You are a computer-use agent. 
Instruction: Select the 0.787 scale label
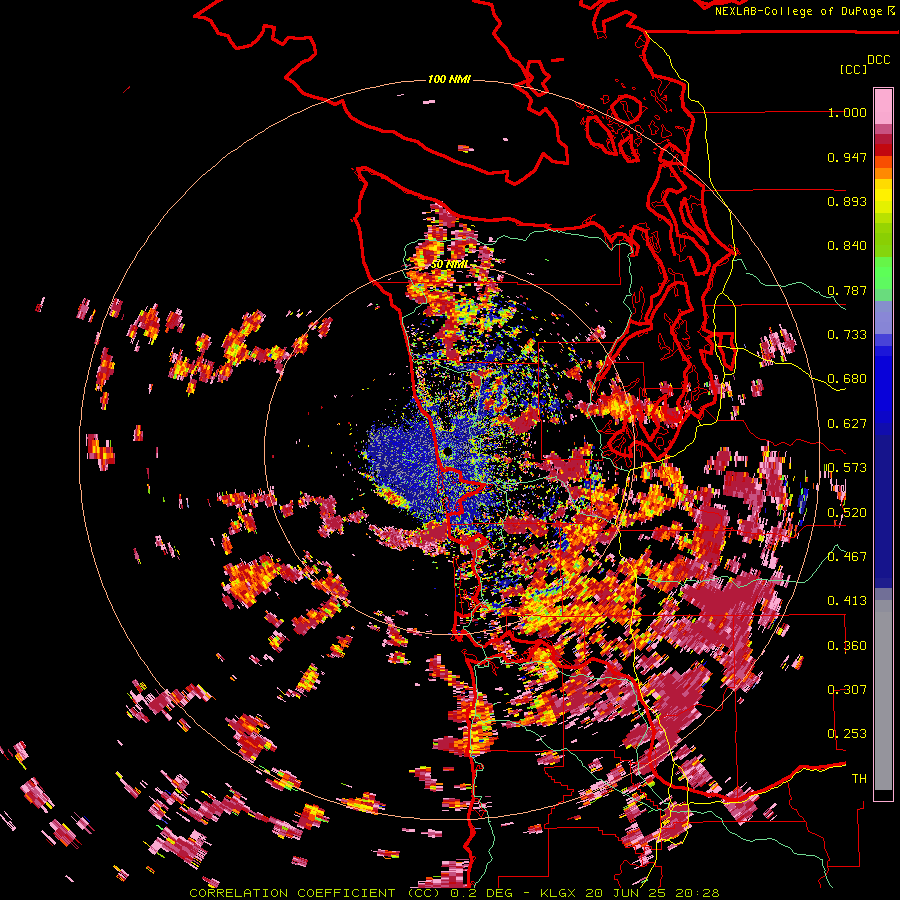pos(847,290)
